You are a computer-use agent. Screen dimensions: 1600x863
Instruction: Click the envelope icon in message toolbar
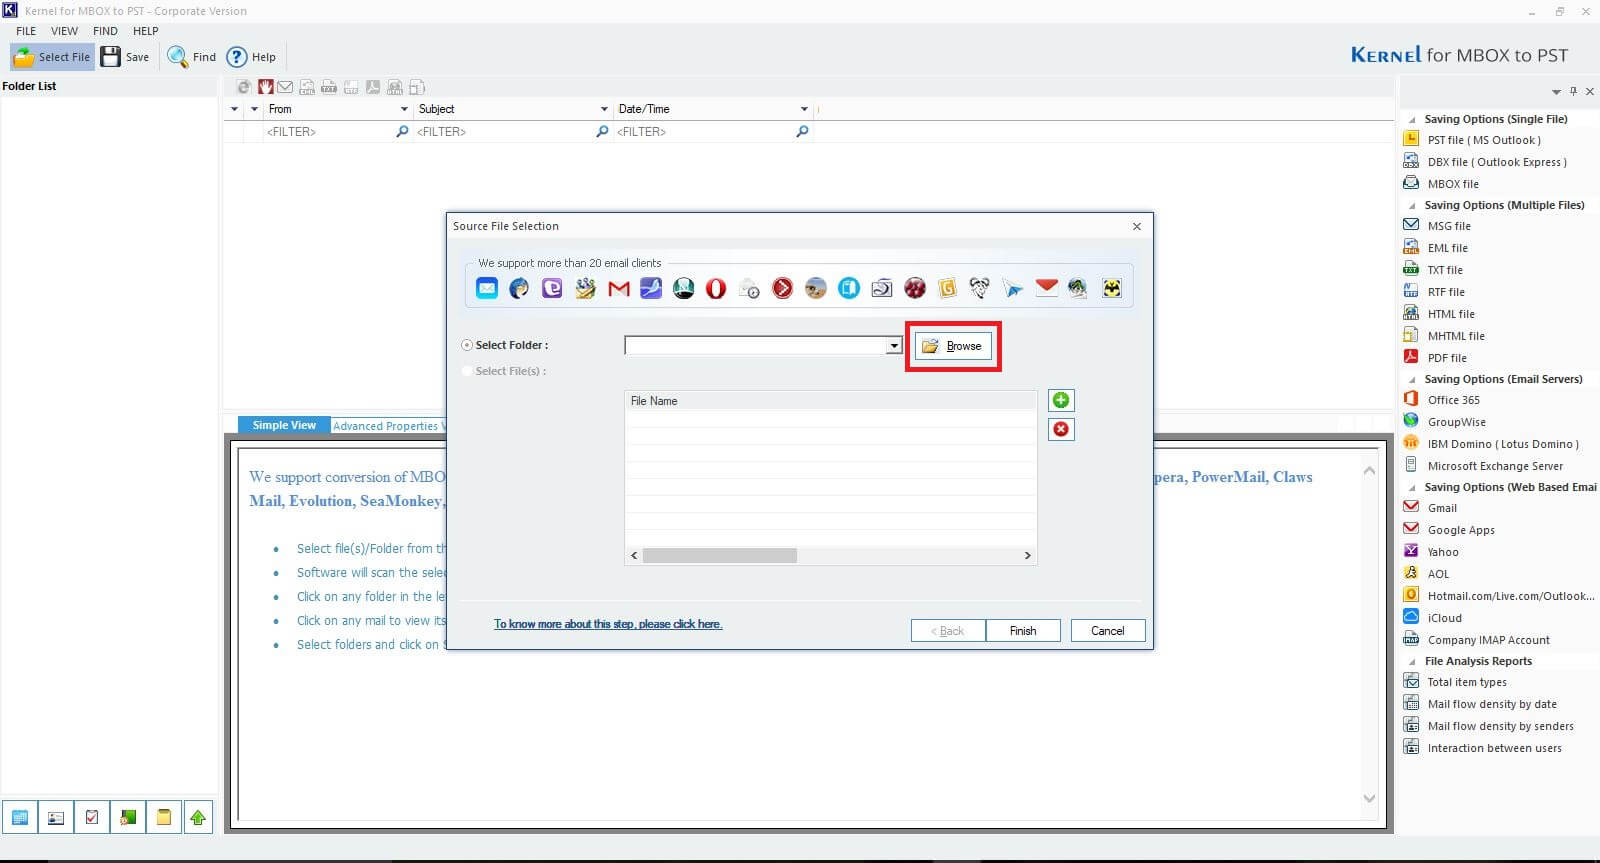pyautogui.click(x=285, y=87)
